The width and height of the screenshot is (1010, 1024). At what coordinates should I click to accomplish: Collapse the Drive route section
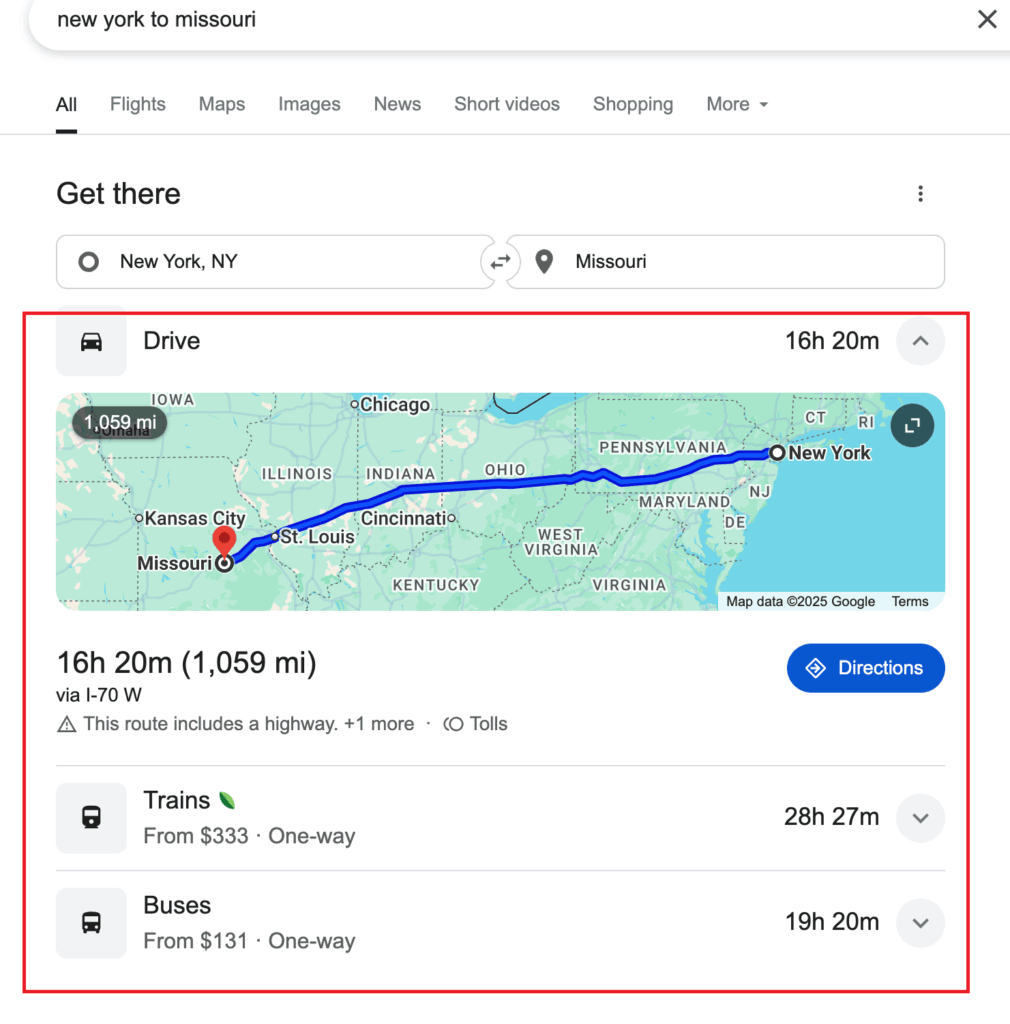point(920,342)
